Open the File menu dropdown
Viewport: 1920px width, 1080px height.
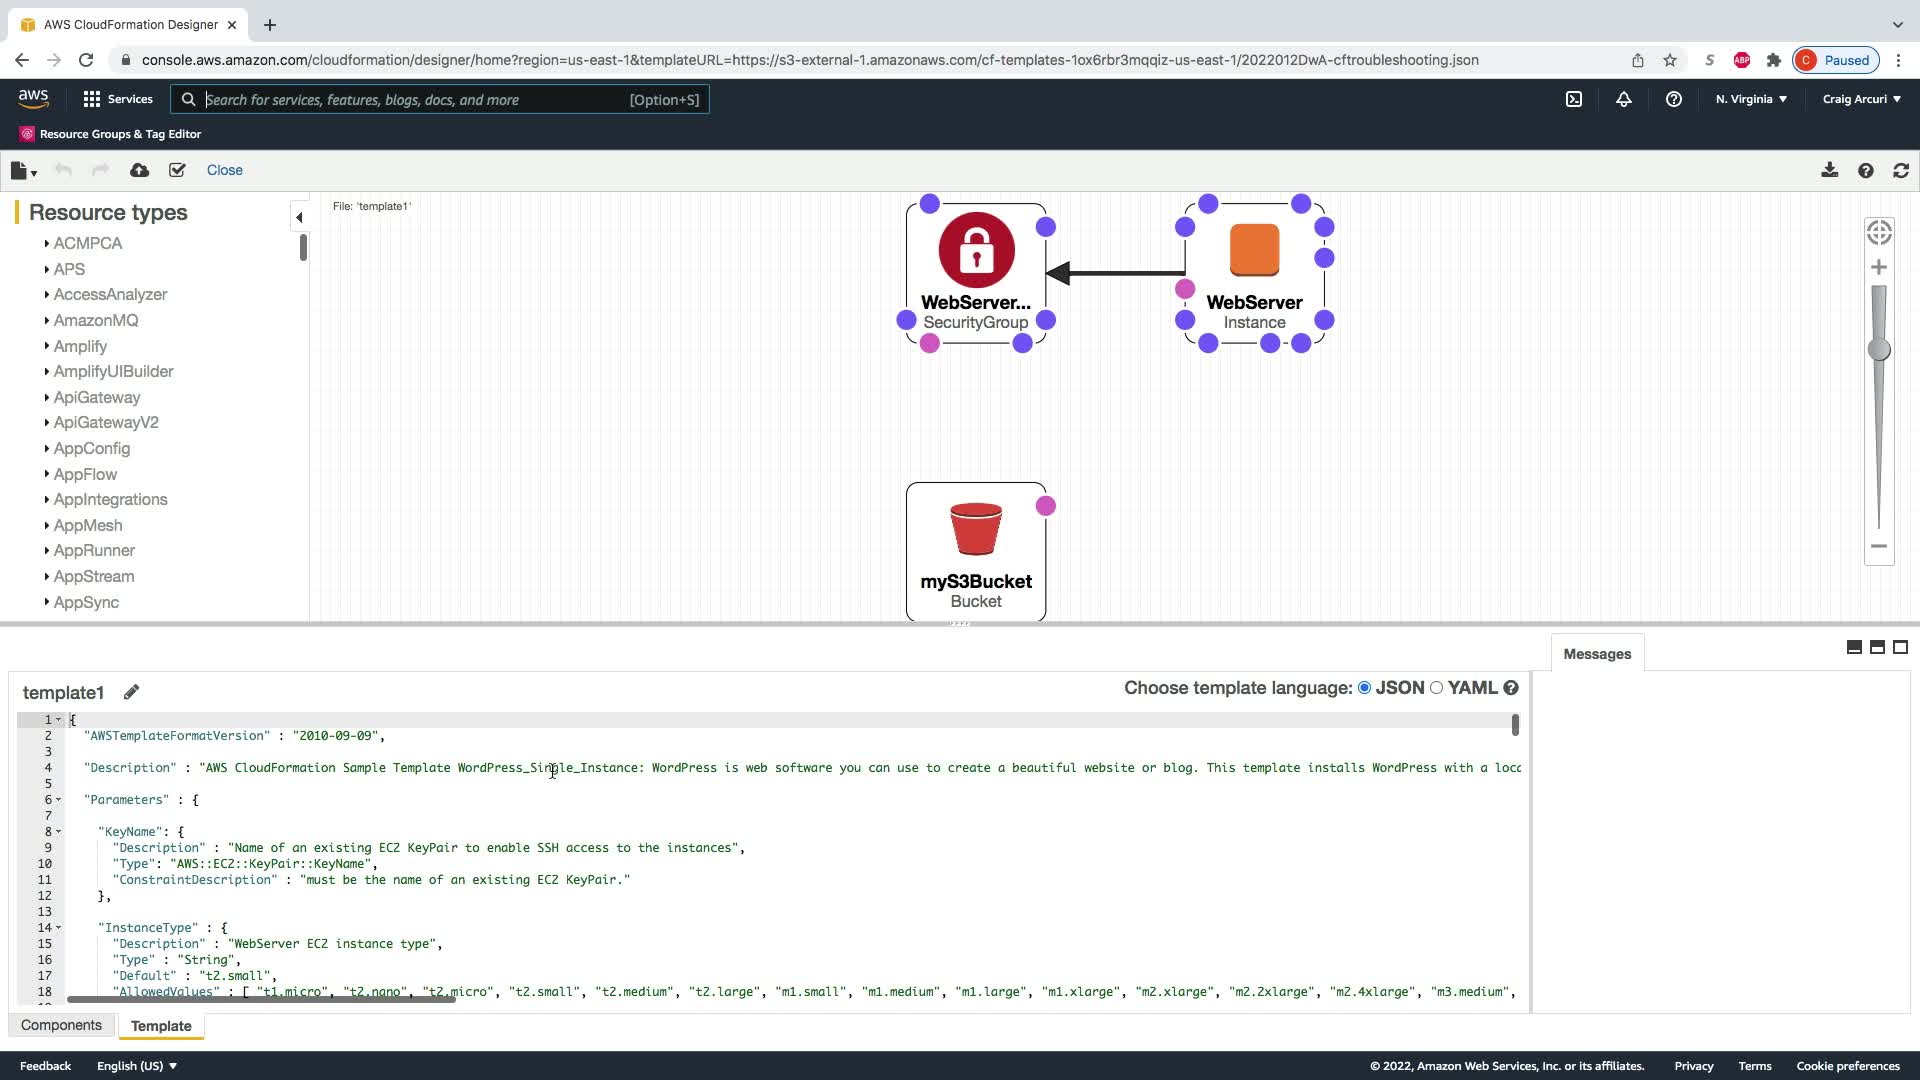coord(23,171)
